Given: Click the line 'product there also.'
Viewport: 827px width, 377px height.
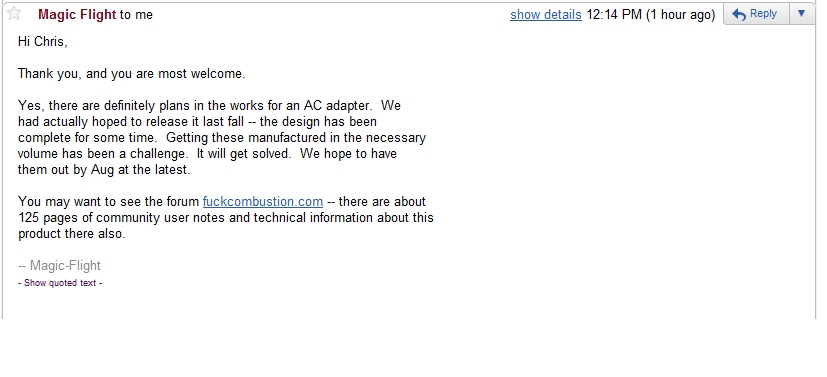Looking at the screenshot, I should [72, 234].
